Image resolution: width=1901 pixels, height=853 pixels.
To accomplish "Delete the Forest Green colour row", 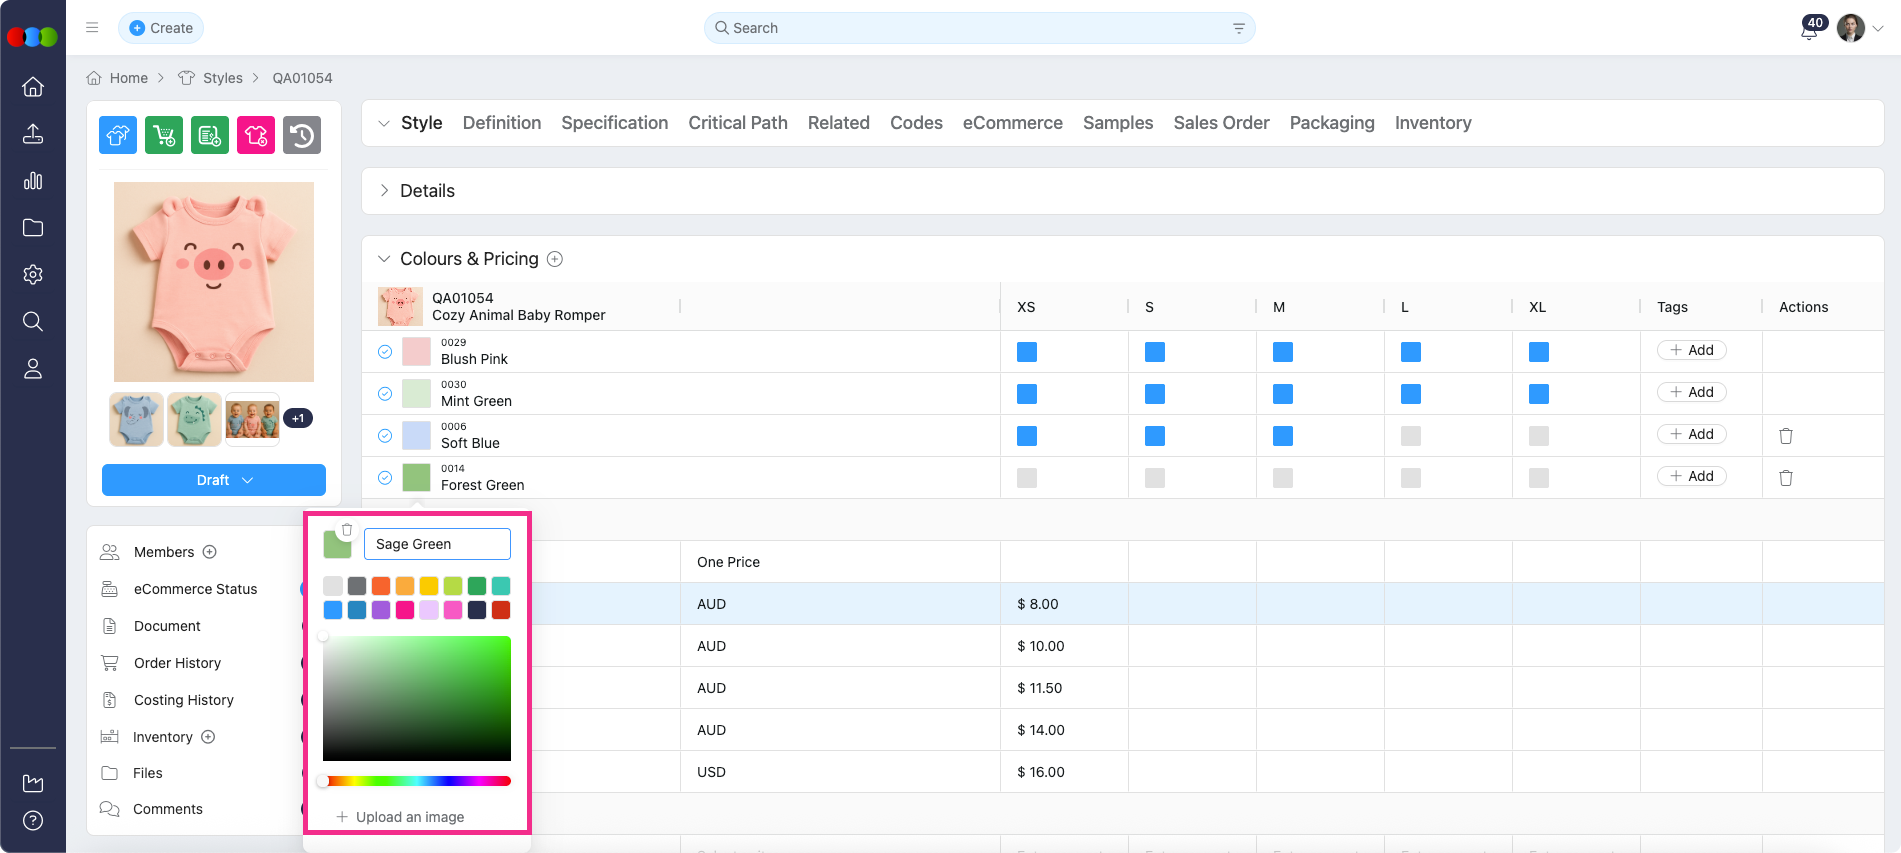I will [1785, 478].
